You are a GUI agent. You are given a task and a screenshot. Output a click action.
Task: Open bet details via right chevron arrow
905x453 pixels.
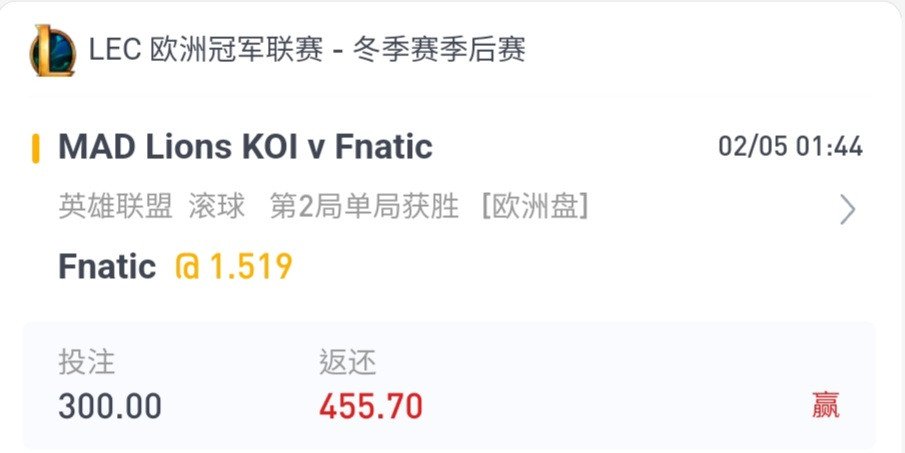pyautogui.click(x=847, y=209)
